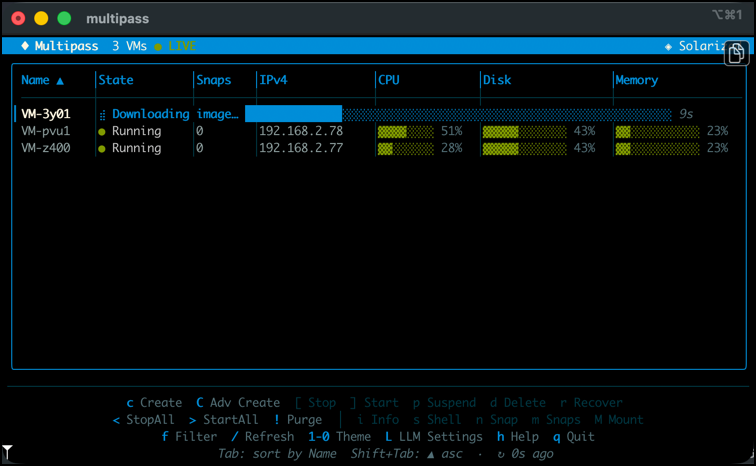Click VM-3y01 image download progress bar
The height and width of the screenshot is (466, 756).
[458, 114]
